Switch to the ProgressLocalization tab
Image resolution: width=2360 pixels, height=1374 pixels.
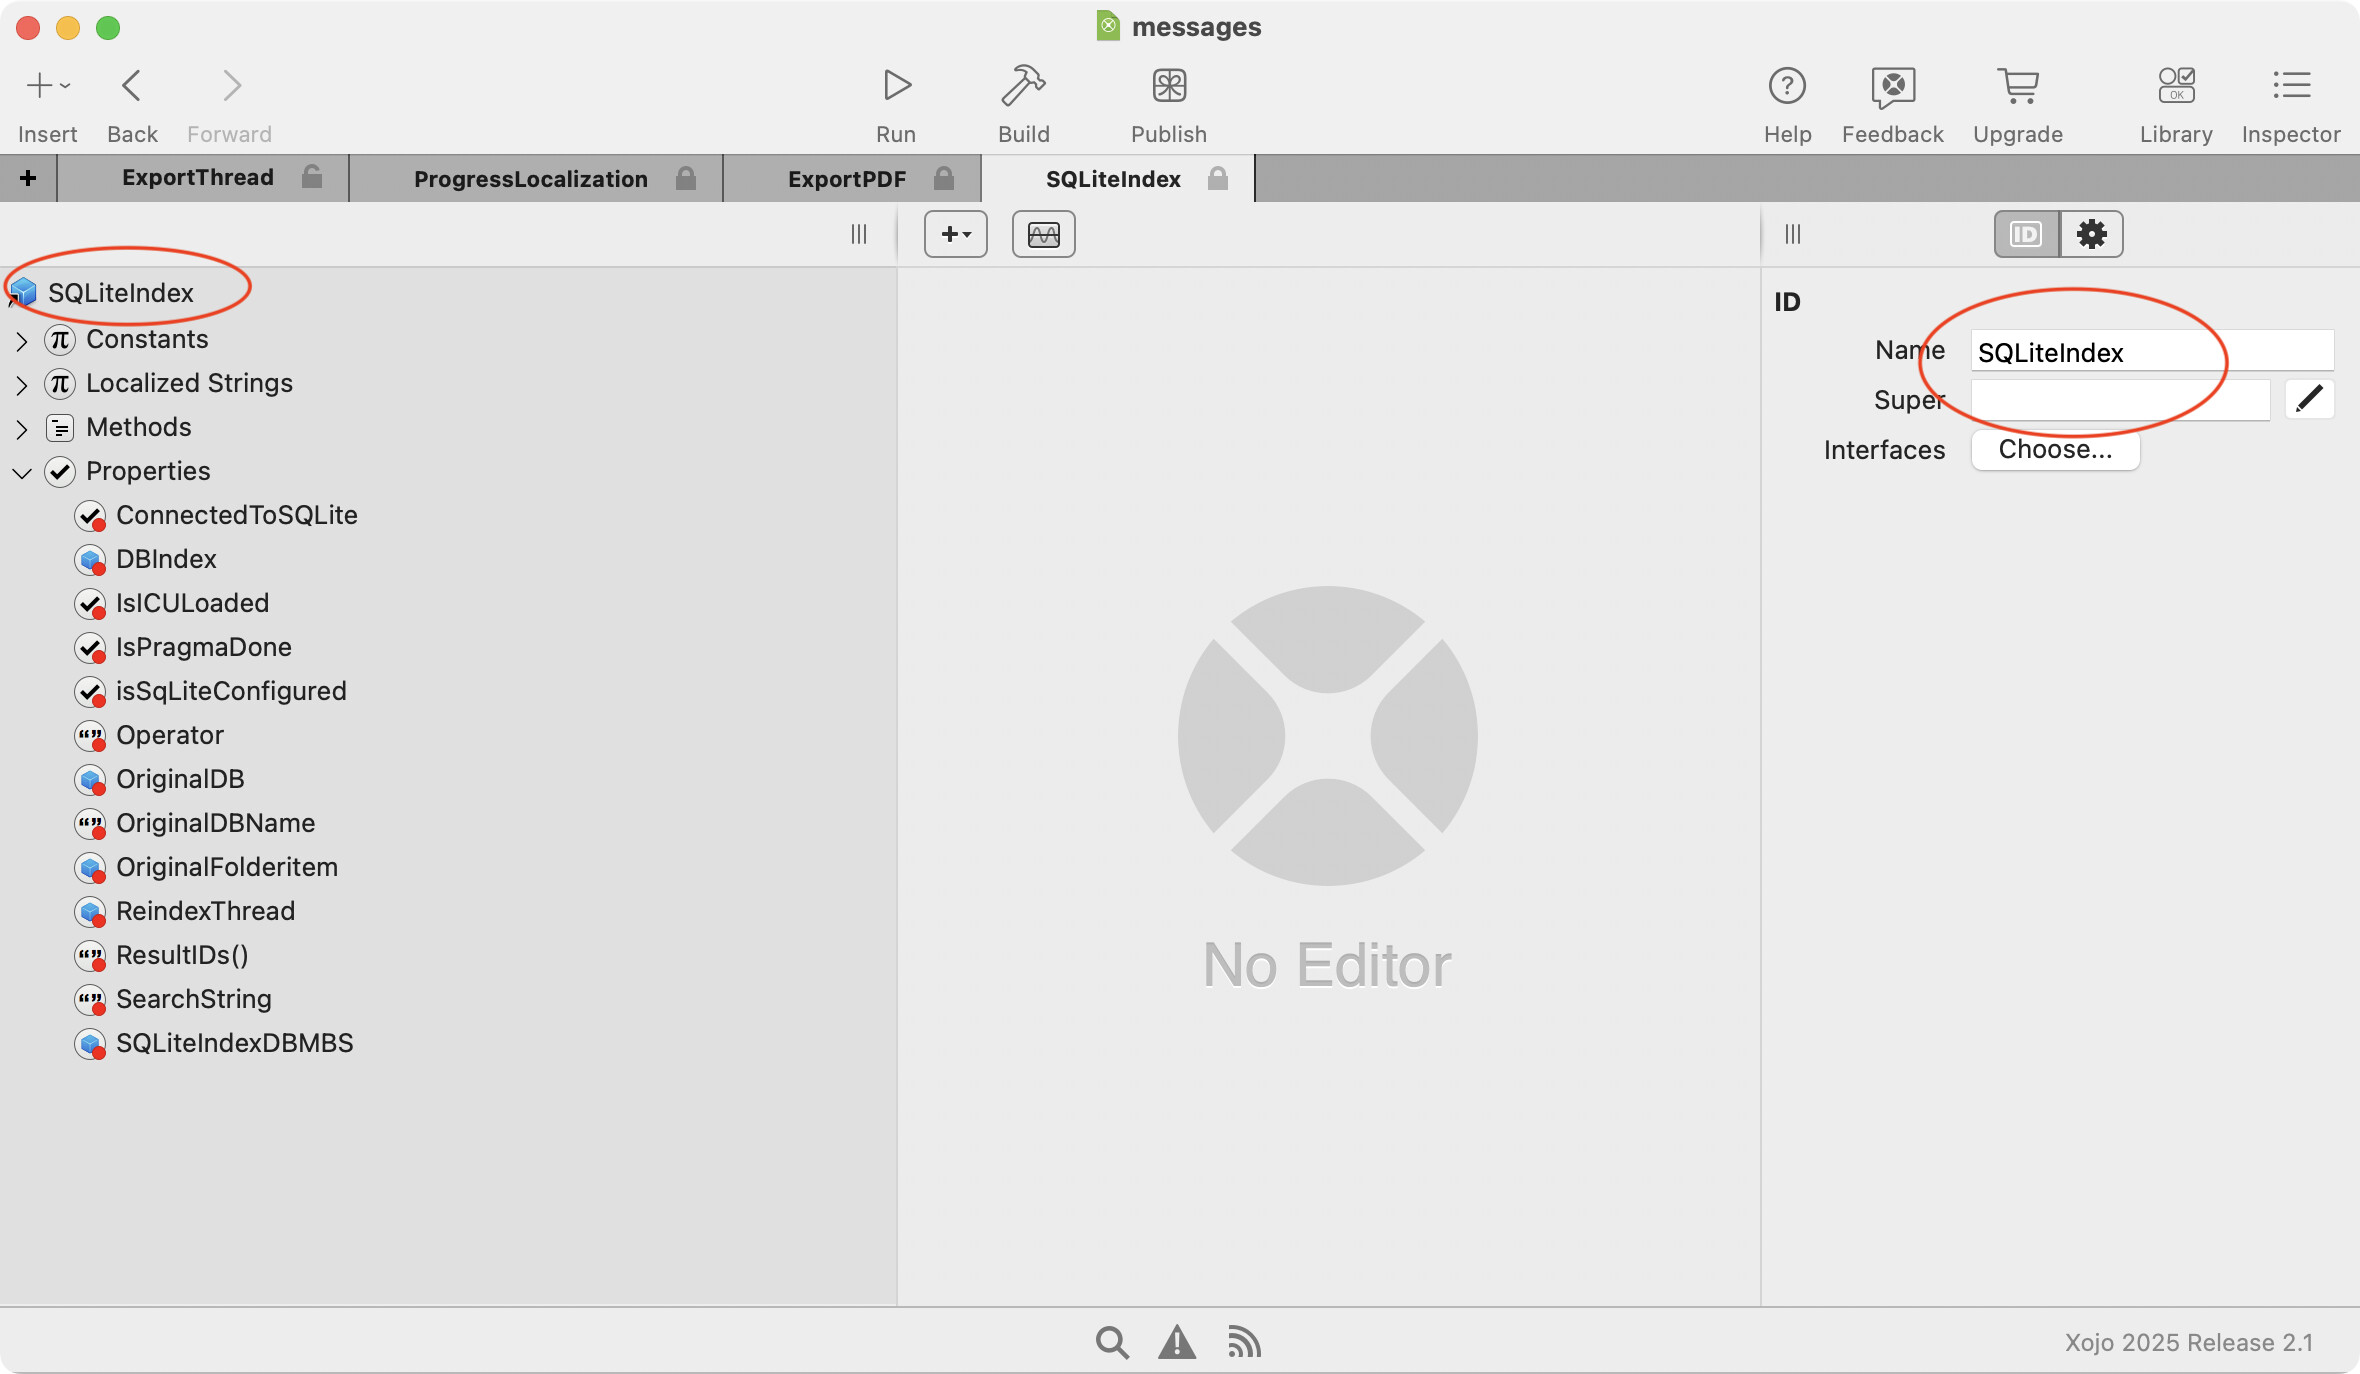pos(530,179)
